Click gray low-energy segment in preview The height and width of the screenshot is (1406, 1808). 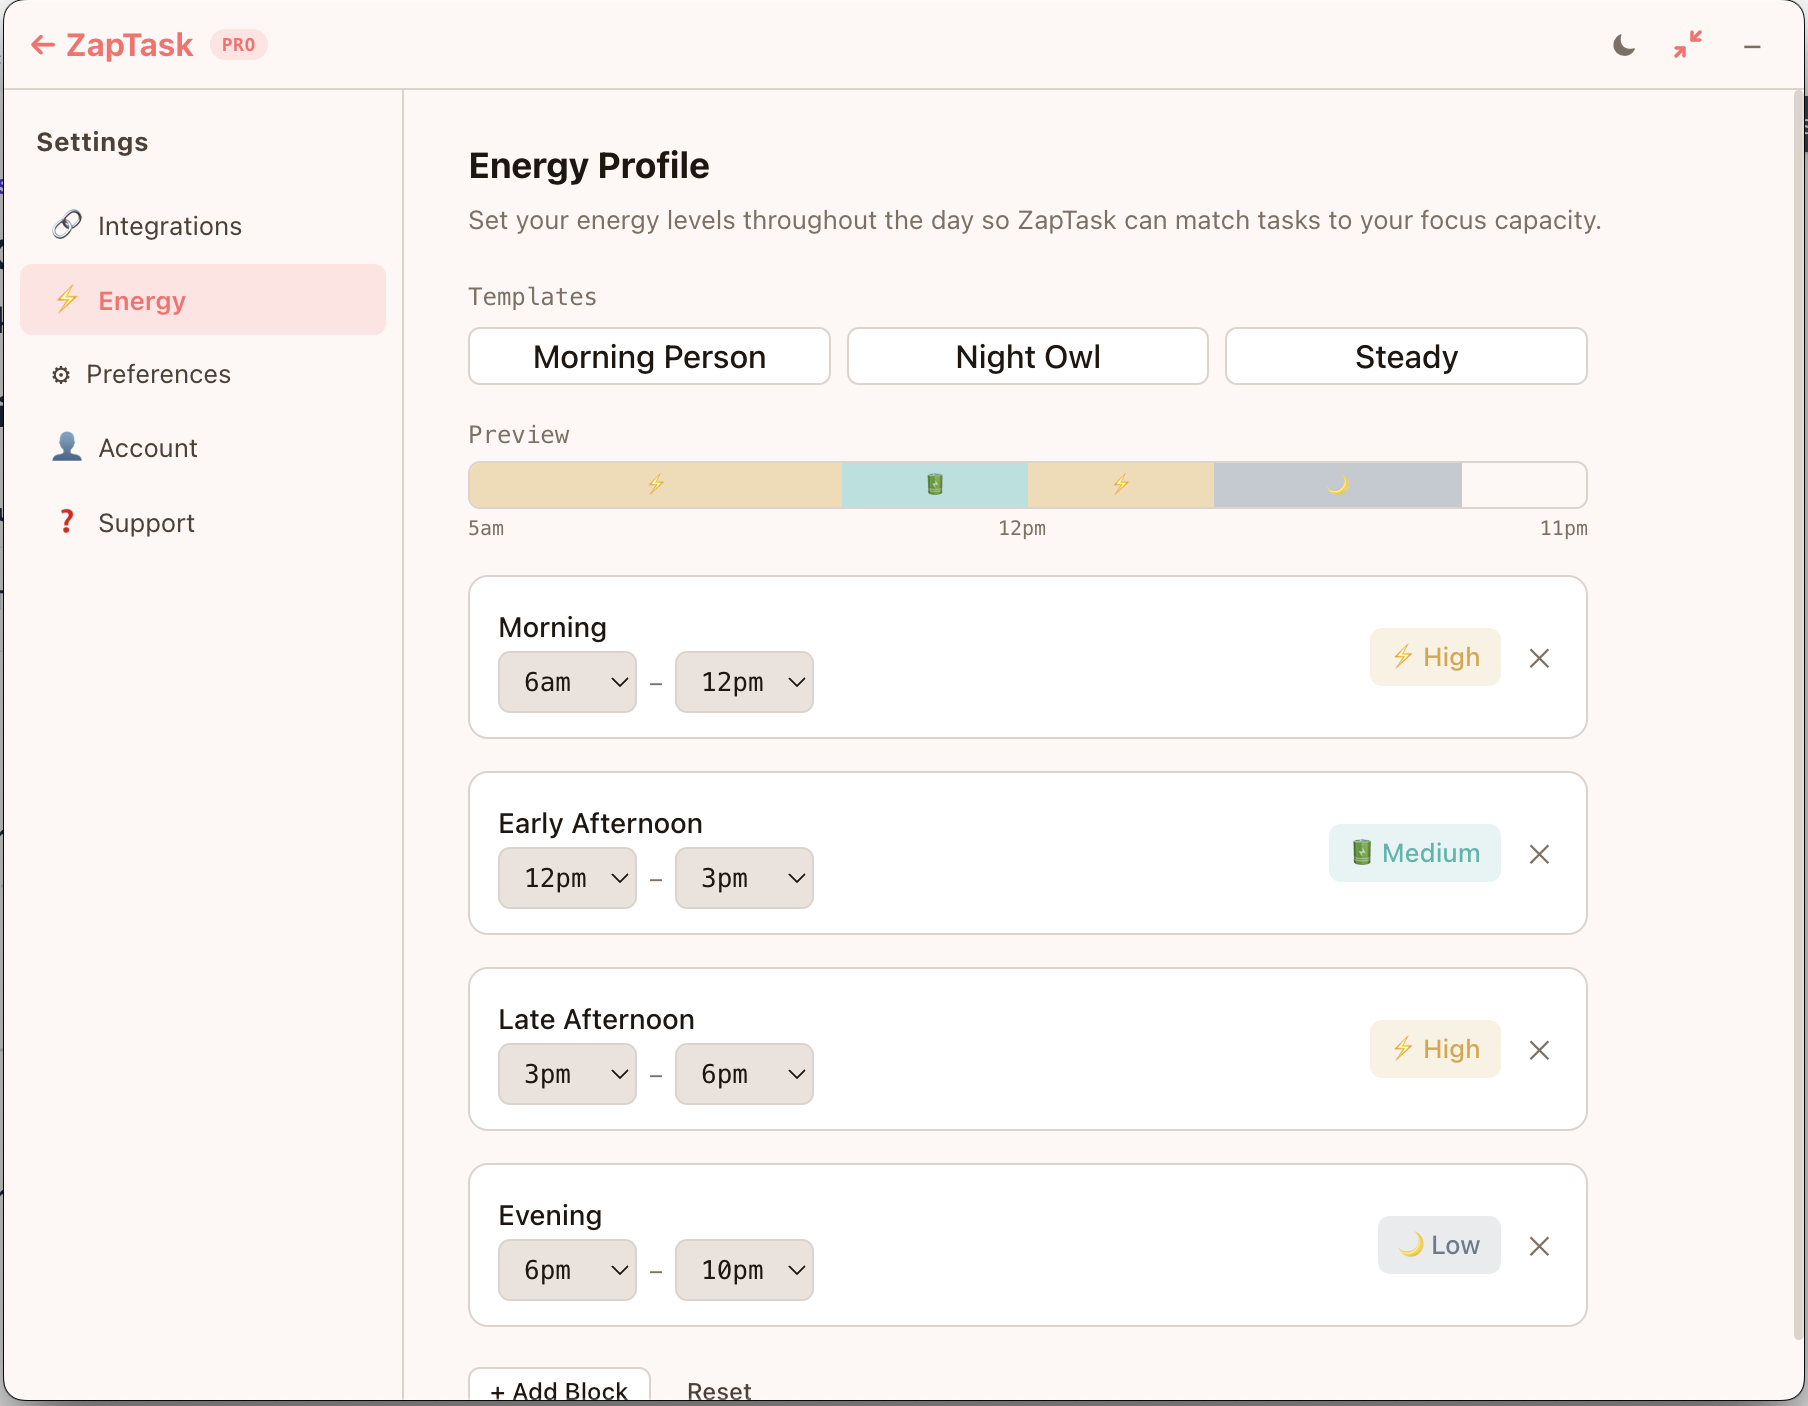point(1338,485)
